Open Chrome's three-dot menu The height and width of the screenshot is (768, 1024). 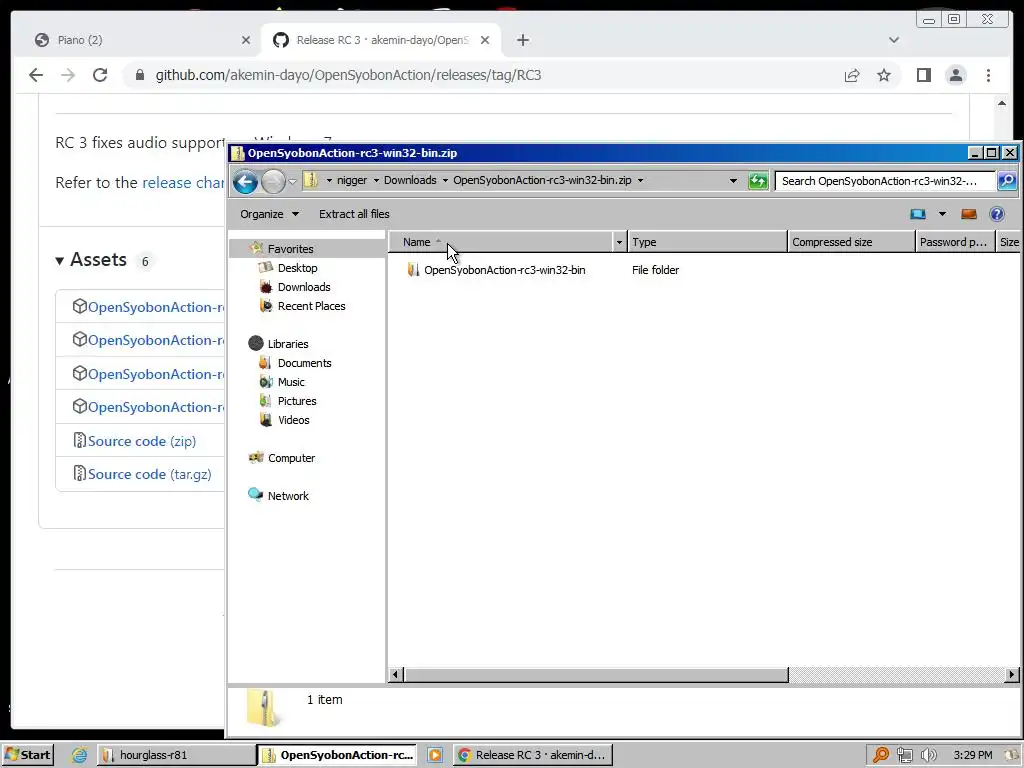(x=988, y=75)
